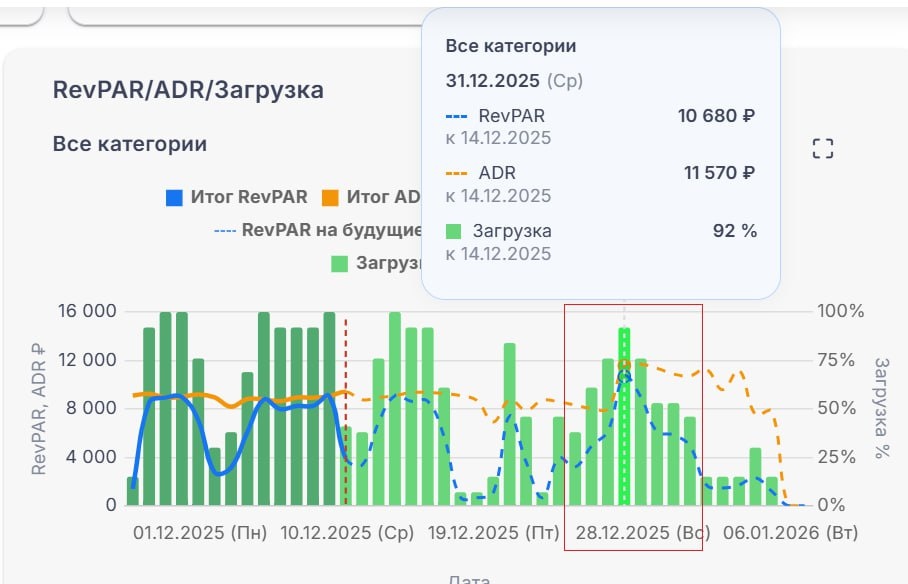This screenshot has width=908, height=584.
Task: Click the green Загрузка legend swatch
Action: click(x=339, y=264)
